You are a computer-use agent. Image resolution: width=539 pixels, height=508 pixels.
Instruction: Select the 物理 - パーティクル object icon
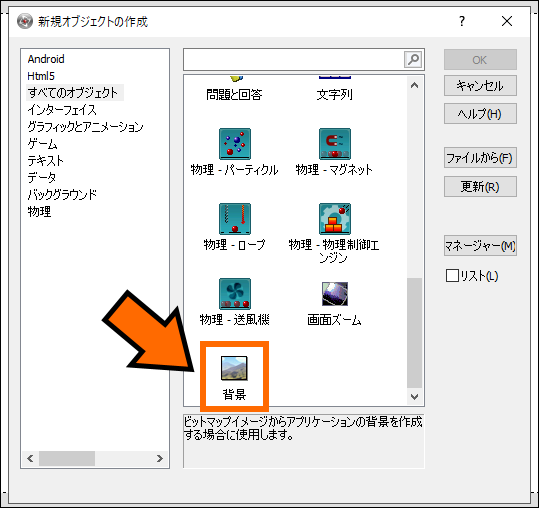coord(235,144)
